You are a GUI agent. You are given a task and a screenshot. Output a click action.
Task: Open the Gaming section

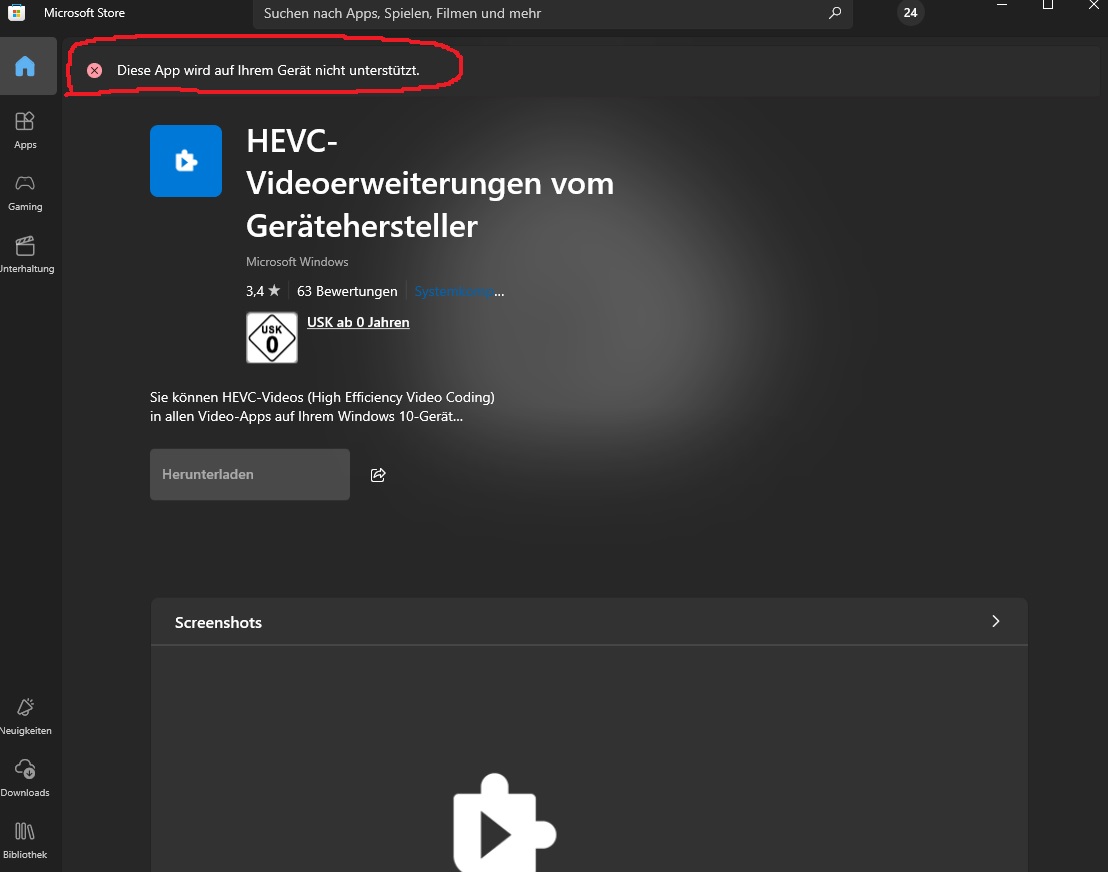click(x=25, y=193)
